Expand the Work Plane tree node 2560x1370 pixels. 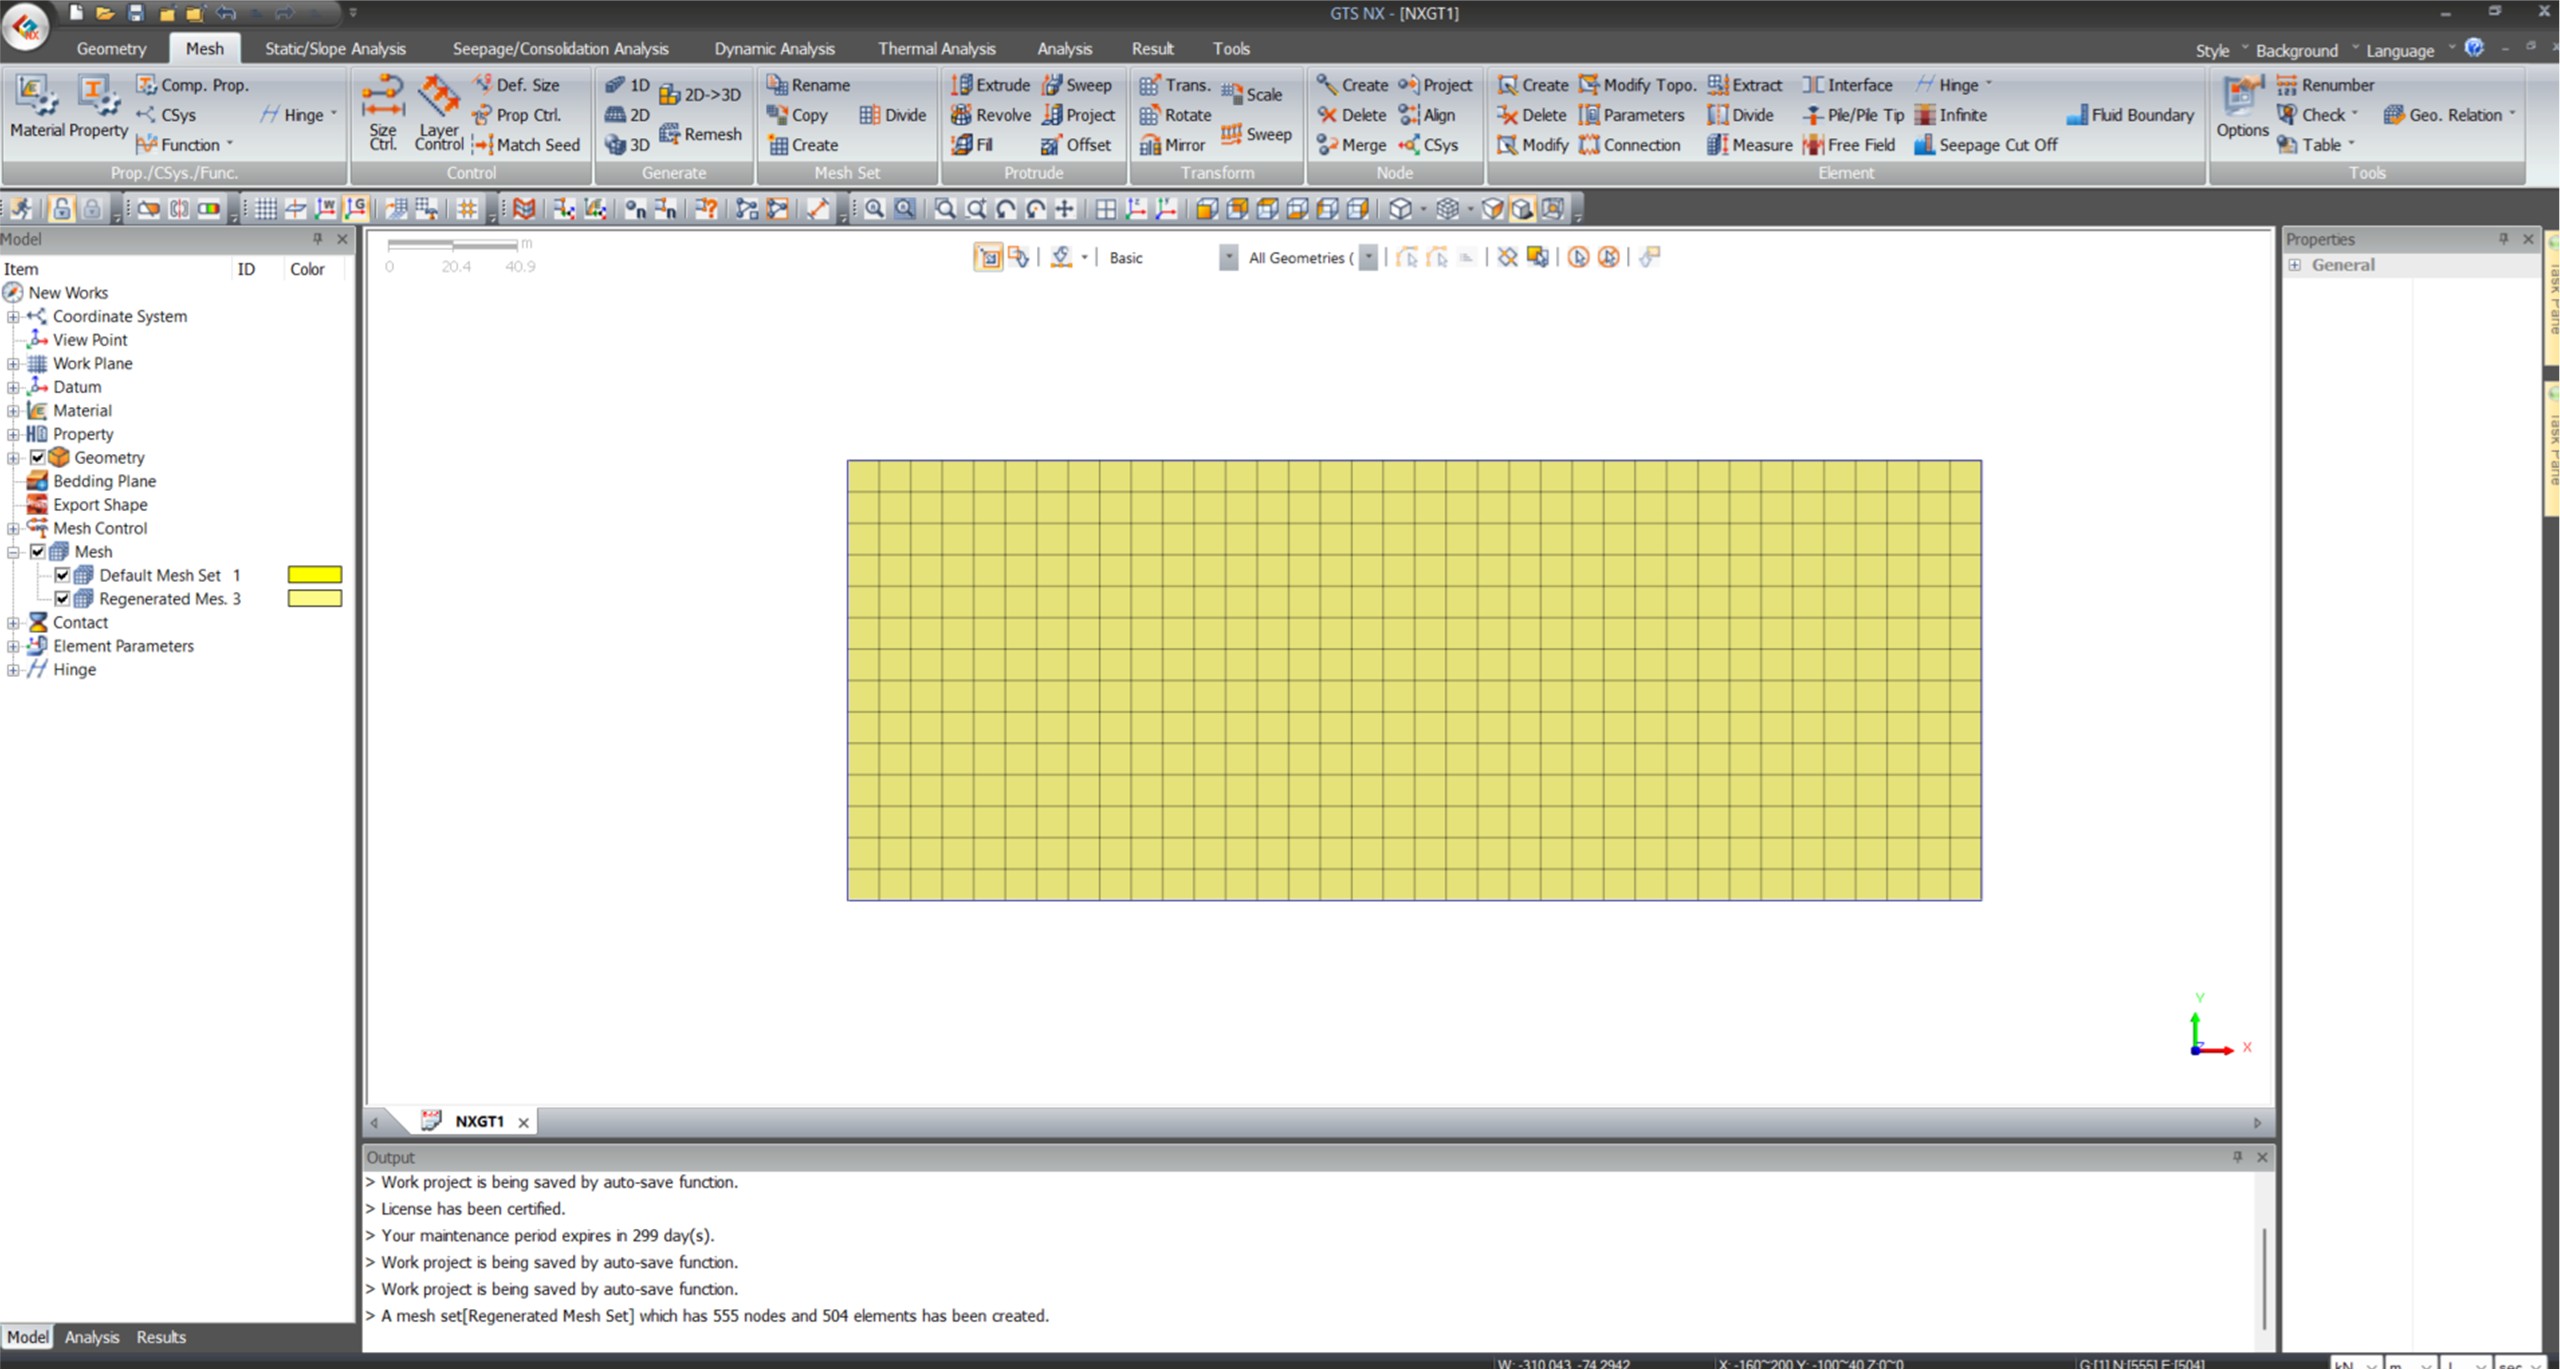click(x=13, y=364)
